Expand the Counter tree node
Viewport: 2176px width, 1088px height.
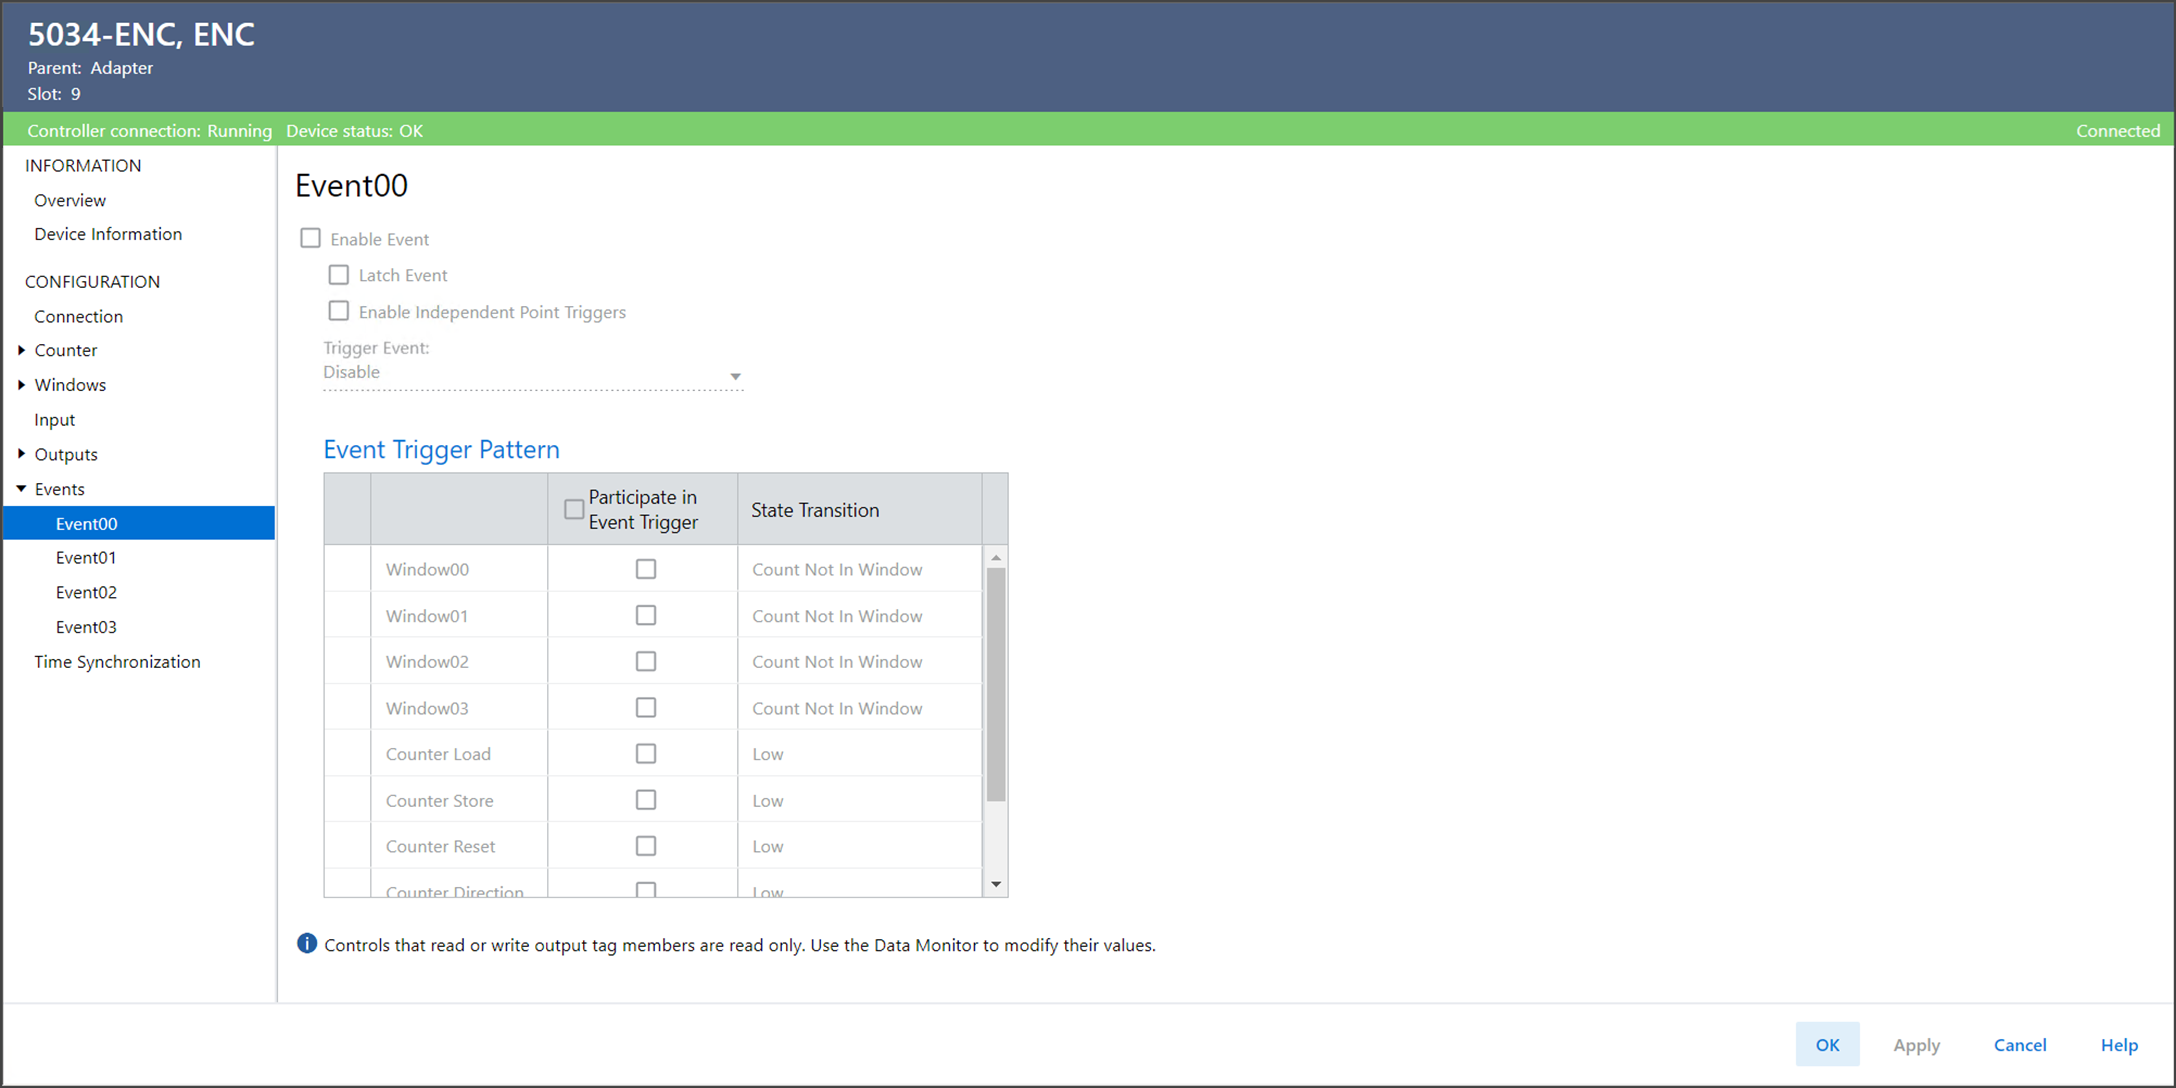(22, 350)
